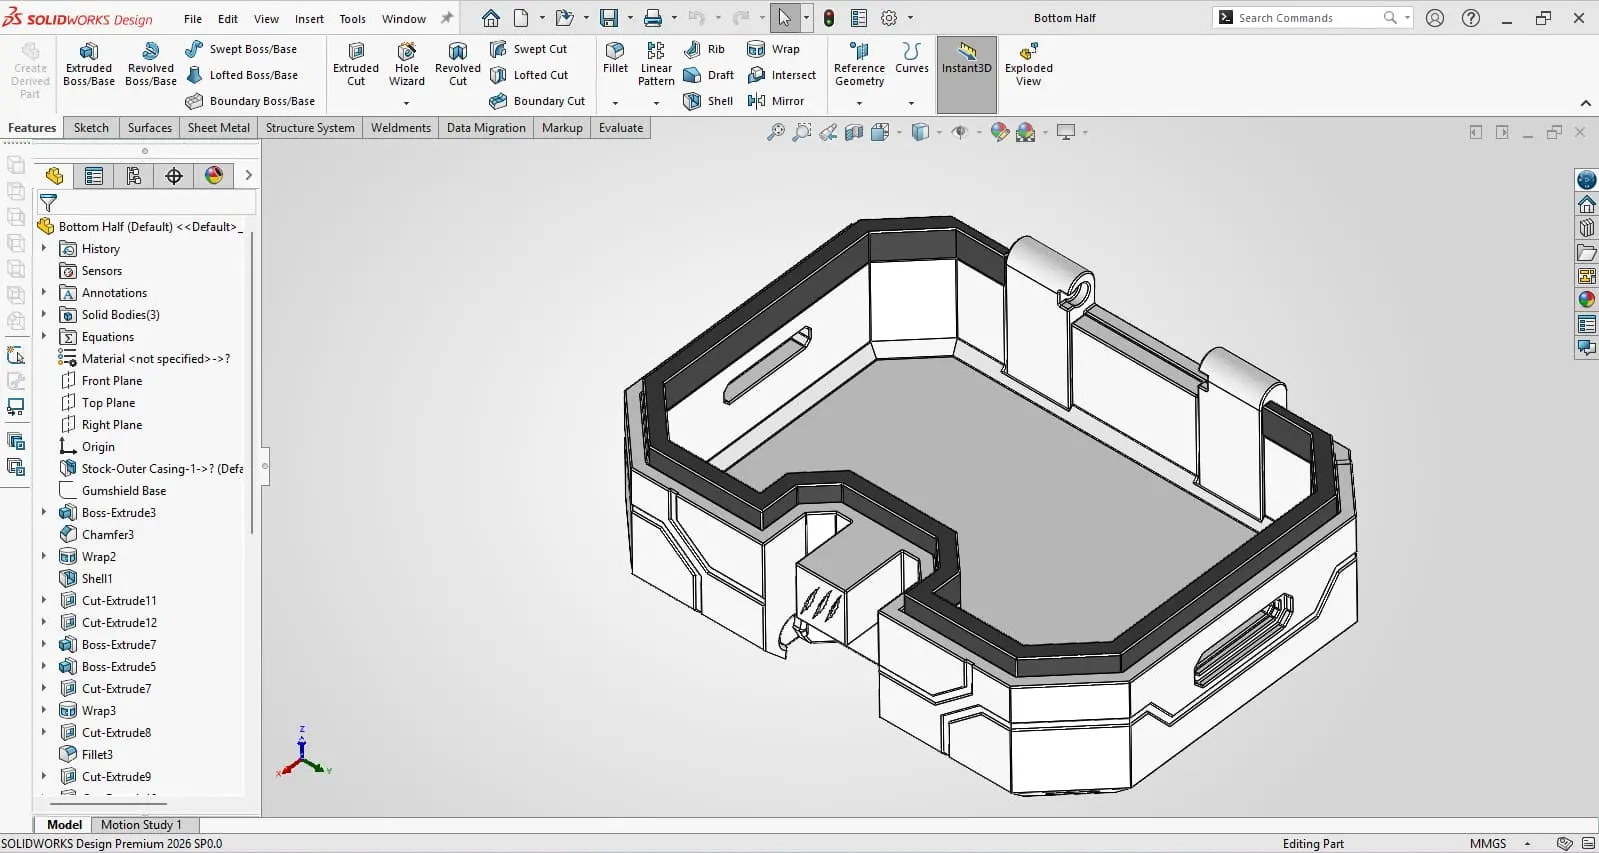
Task: Expand the Solid Bodies(3) folder
Action: tap(44, 315)
